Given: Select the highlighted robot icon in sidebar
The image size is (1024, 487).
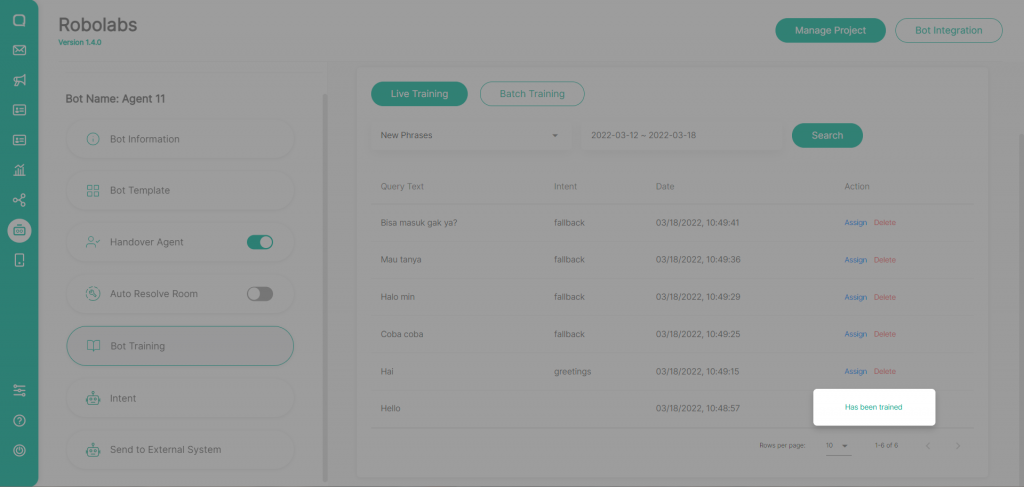Looking at the screenshot, I should pos(20,230).
